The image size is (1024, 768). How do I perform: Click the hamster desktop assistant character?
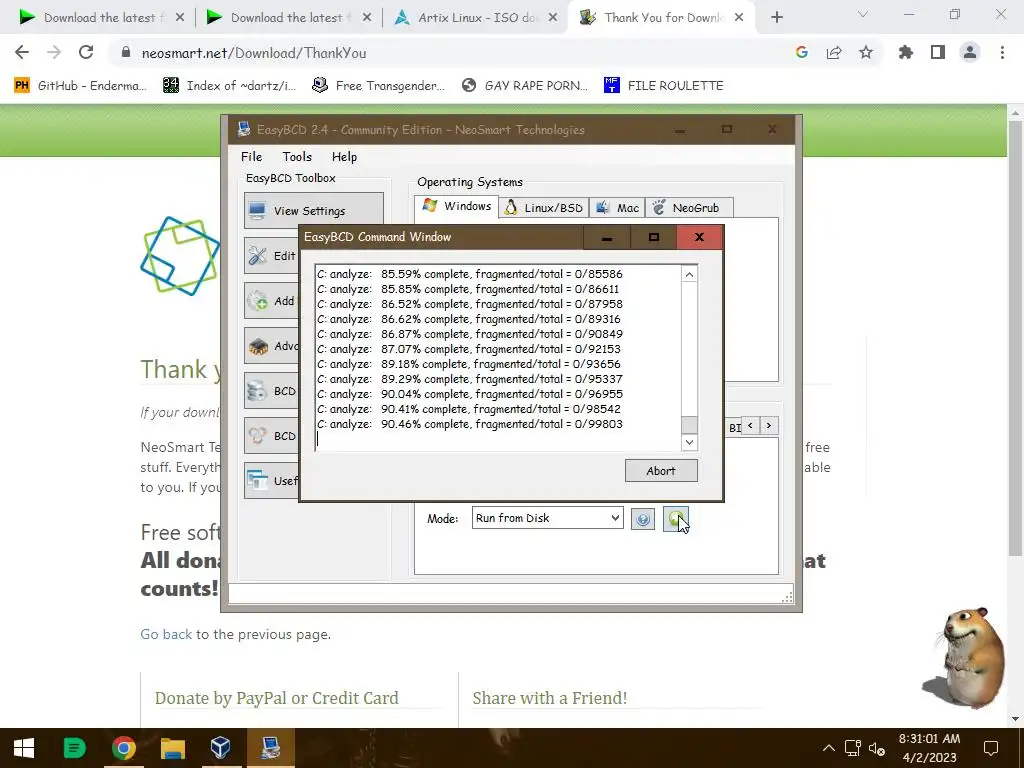tap(966, 658)
